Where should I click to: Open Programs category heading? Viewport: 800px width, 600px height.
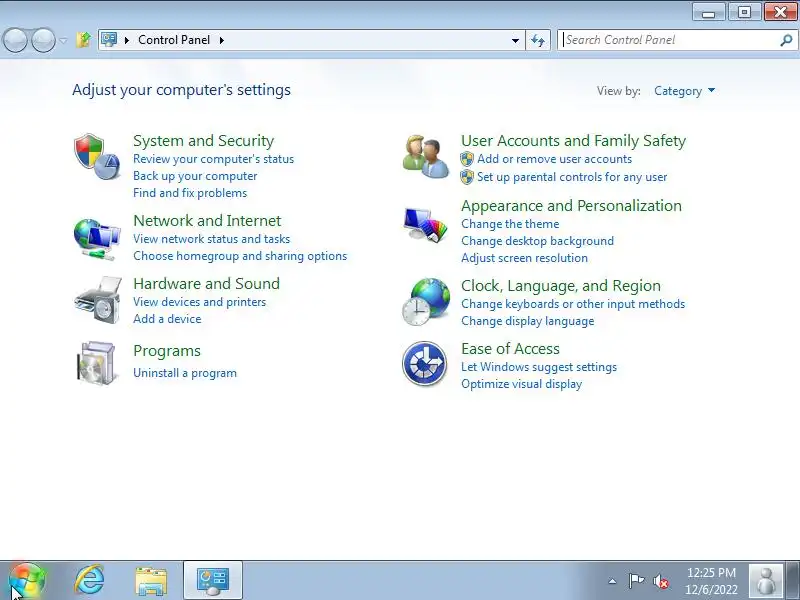pyautogui.click(x=167, y=351)
